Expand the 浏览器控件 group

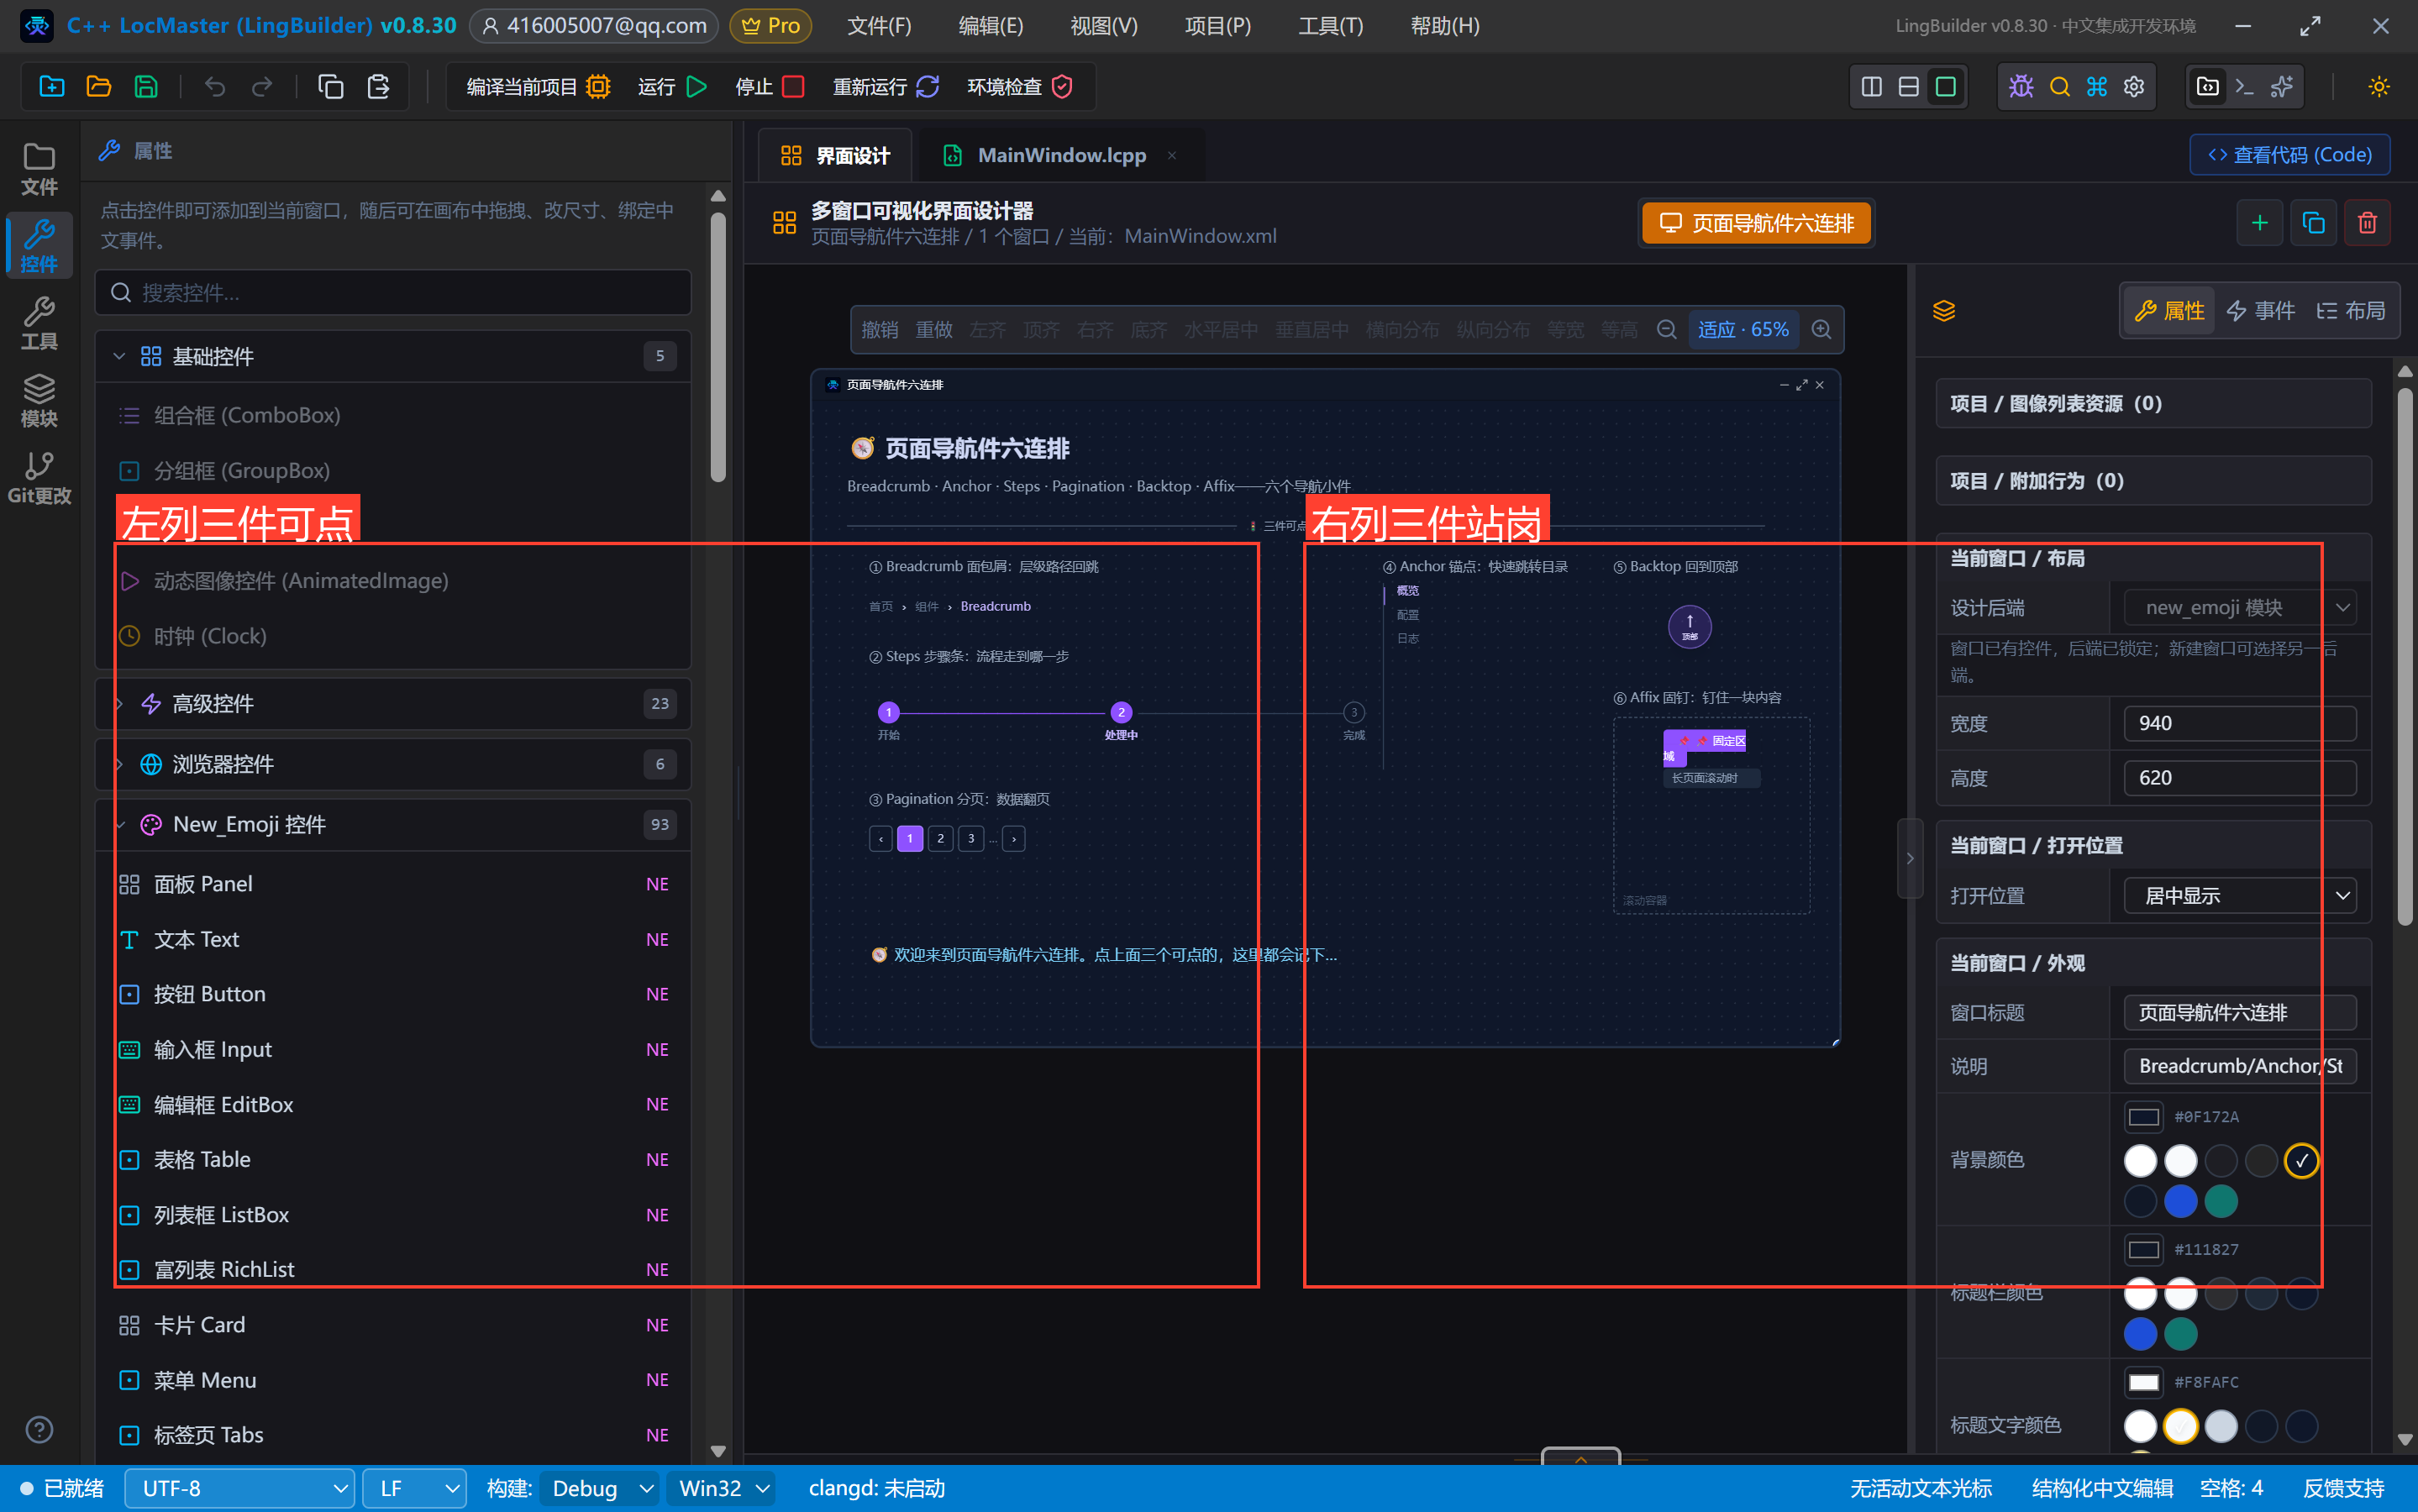click(393, 764)
